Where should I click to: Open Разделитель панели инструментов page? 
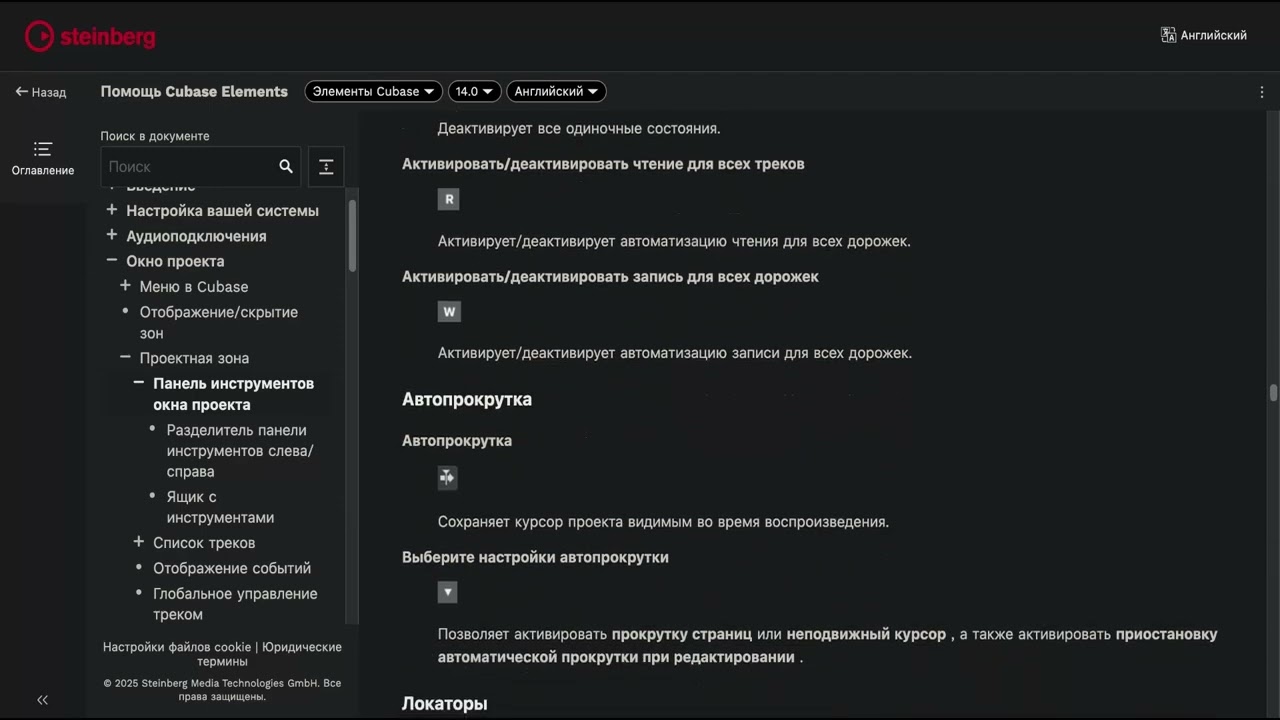pos(240,451)
